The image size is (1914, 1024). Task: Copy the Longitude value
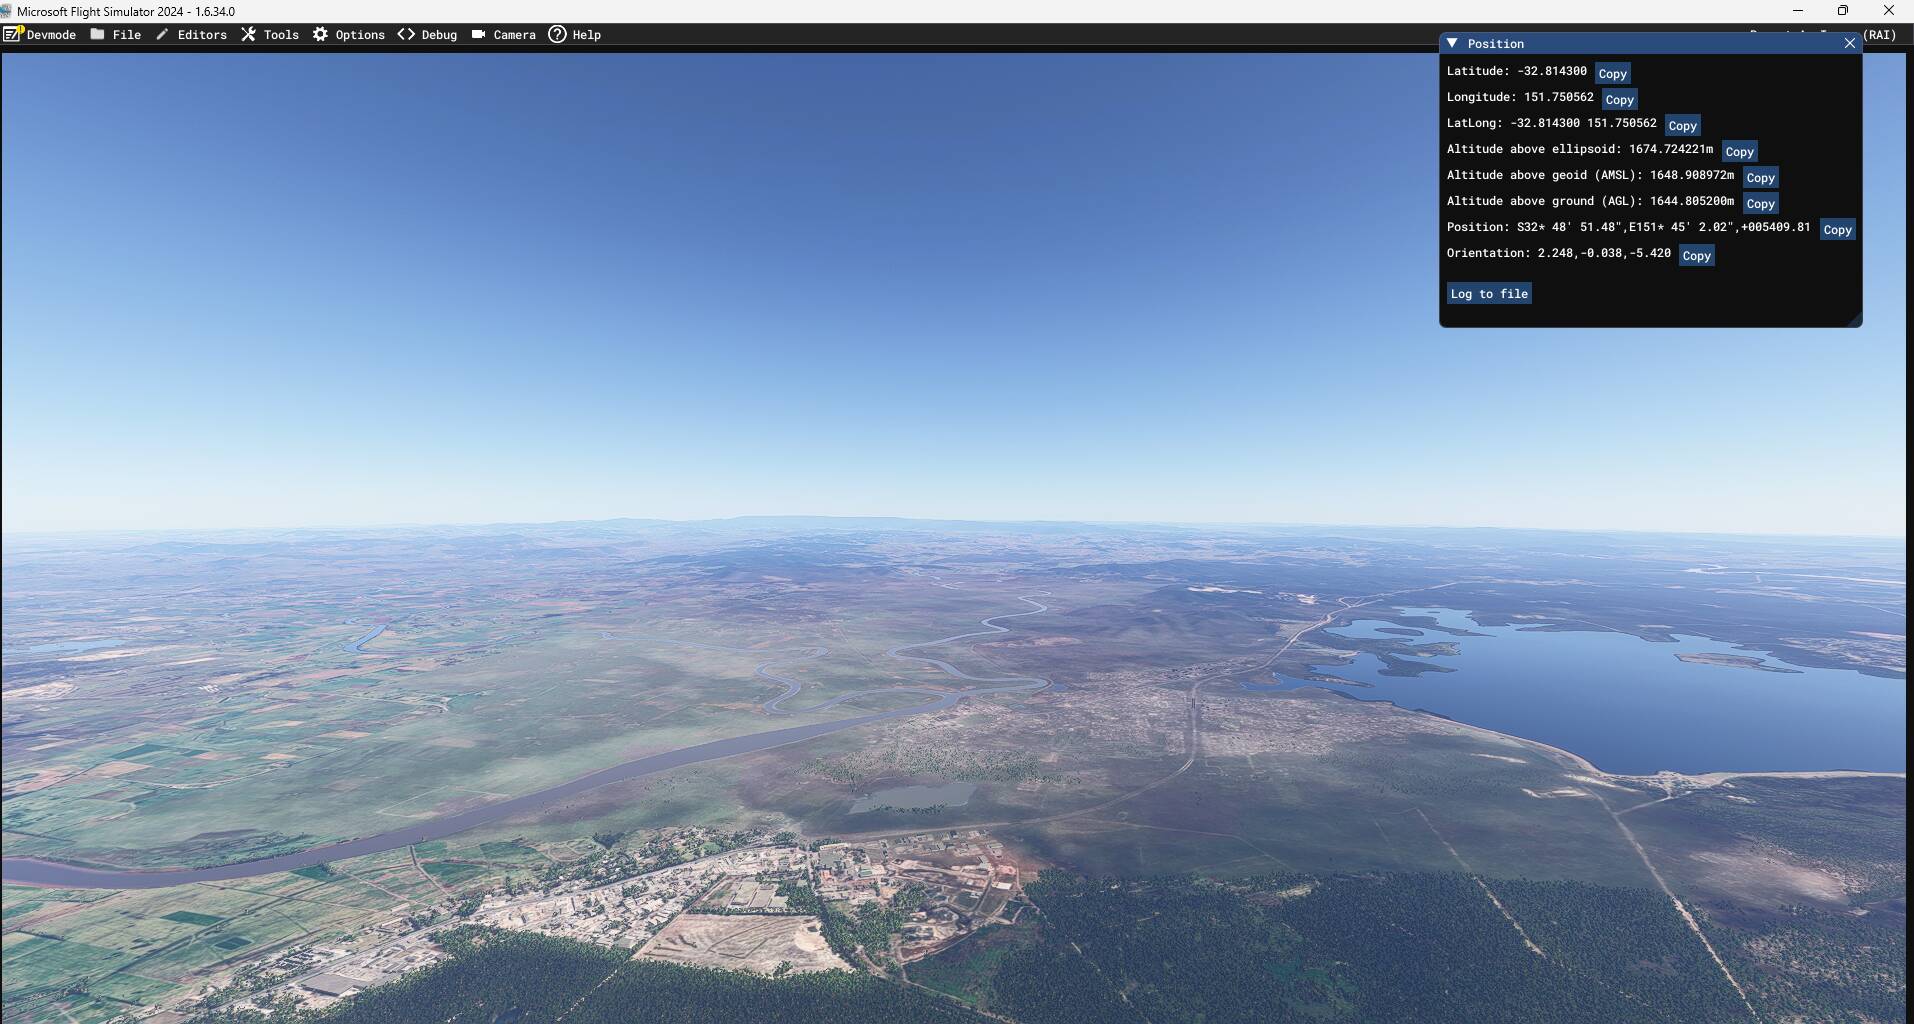[1619, 99]
